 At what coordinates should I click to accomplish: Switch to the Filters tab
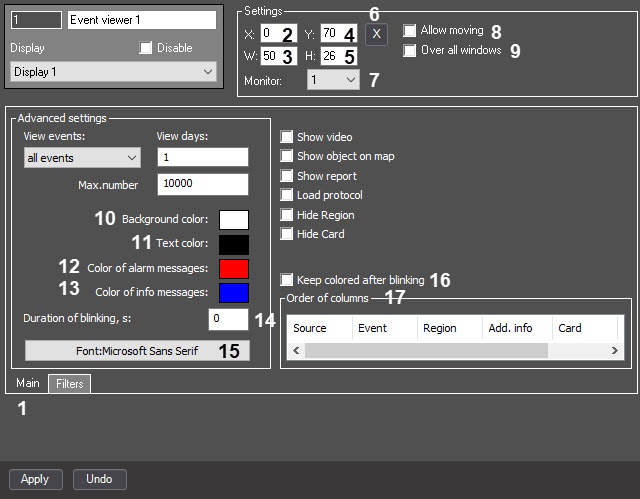tap(69, 383)
